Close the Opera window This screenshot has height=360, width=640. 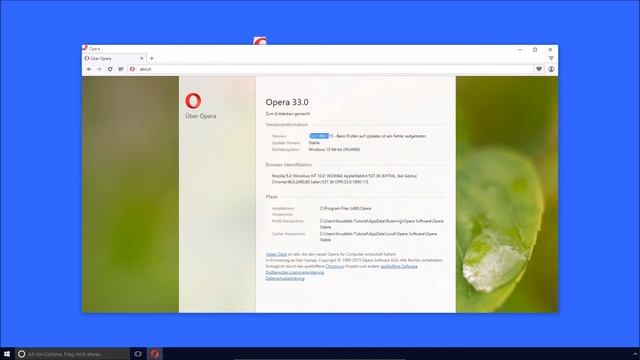click(x=550, y=50)
